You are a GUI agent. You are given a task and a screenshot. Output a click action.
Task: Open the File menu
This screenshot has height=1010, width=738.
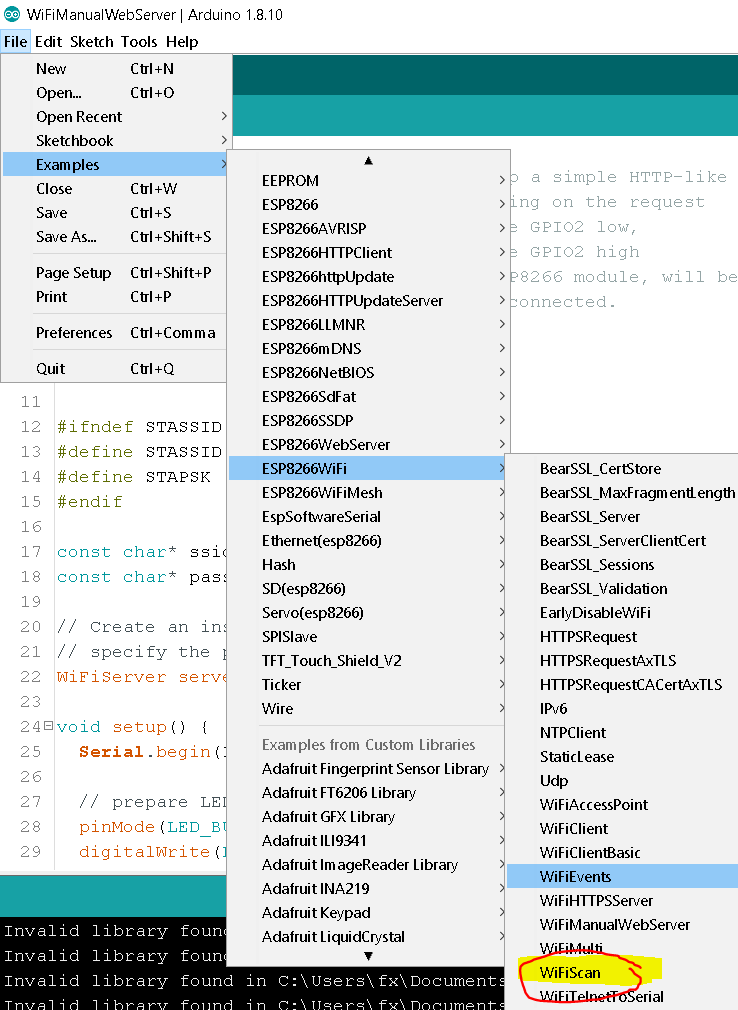coord(15,42)
